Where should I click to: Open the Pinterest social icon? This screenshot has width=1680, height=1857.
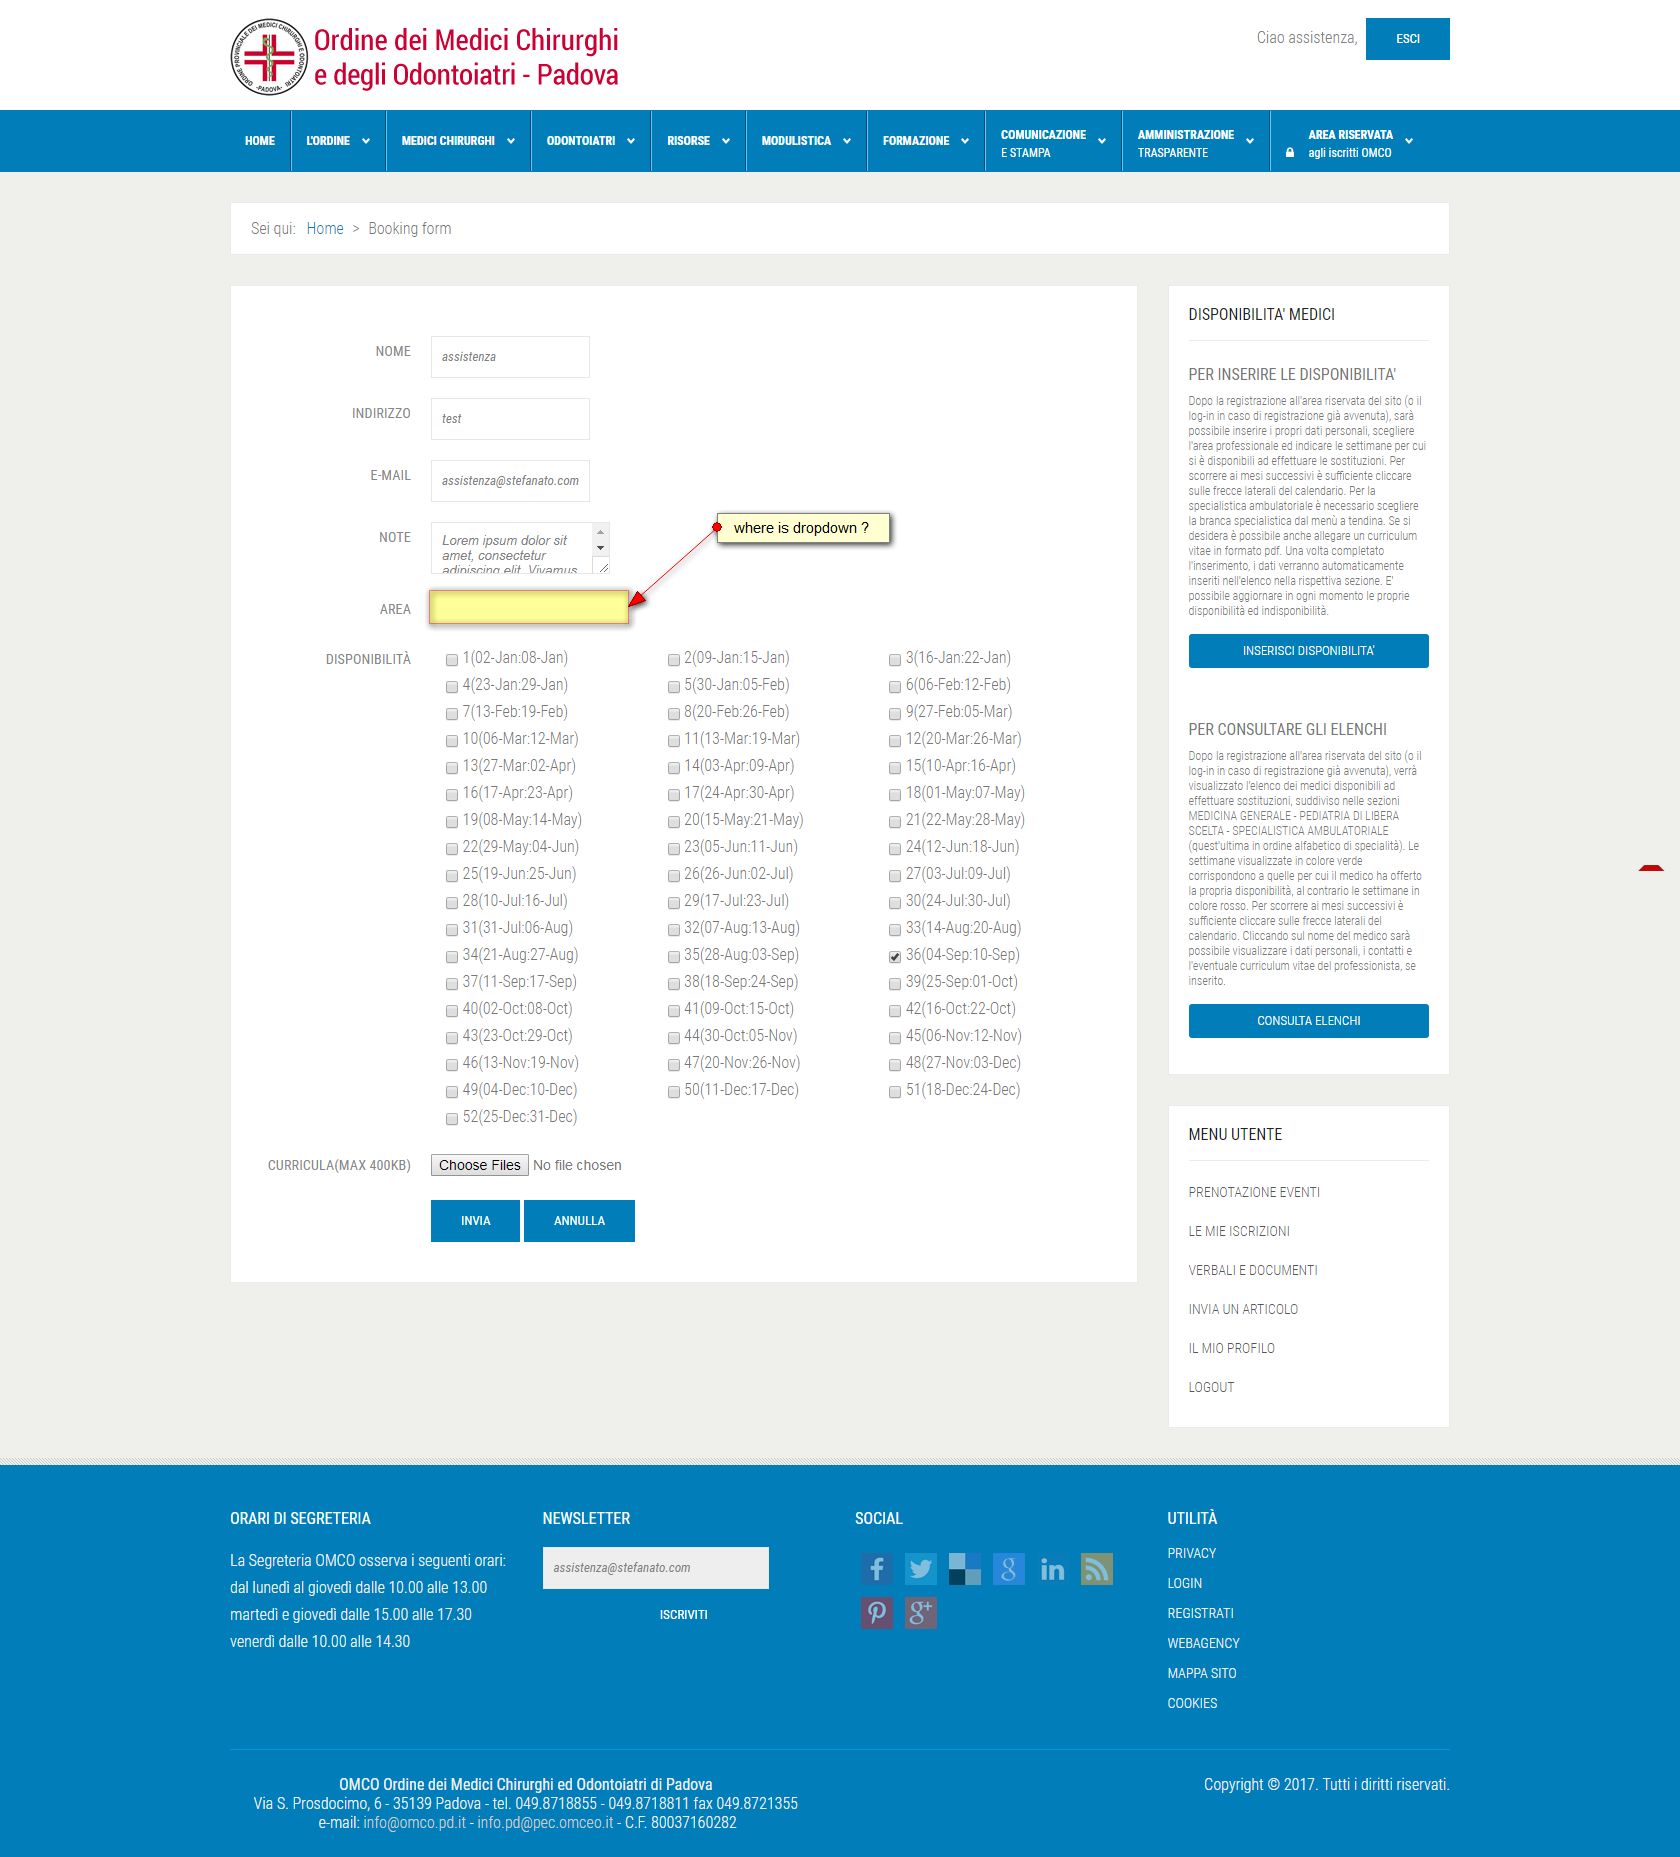[877, 1613]
